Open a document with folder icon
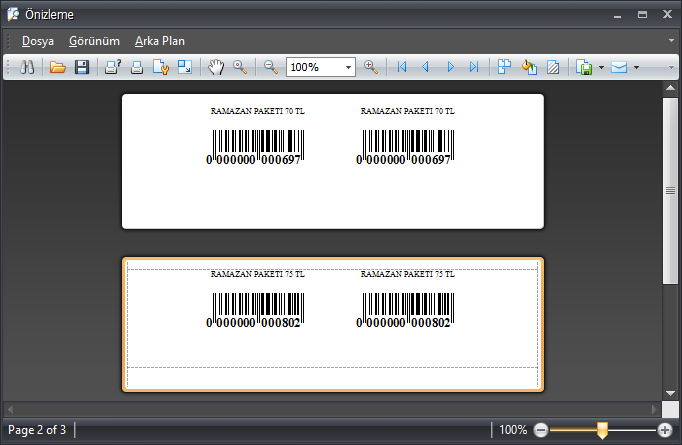Screen dimensions: 682x445 (57, 67)
